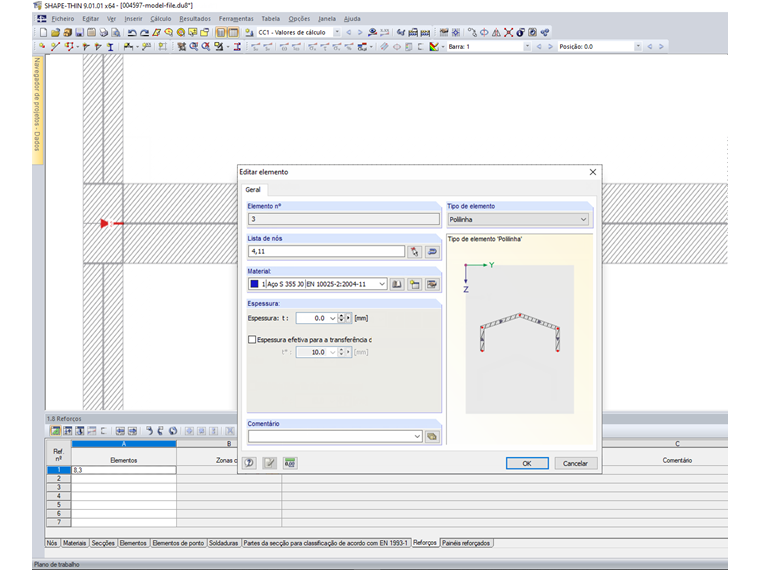Click the comment picker icon beside Comentário

coord(432,437)
